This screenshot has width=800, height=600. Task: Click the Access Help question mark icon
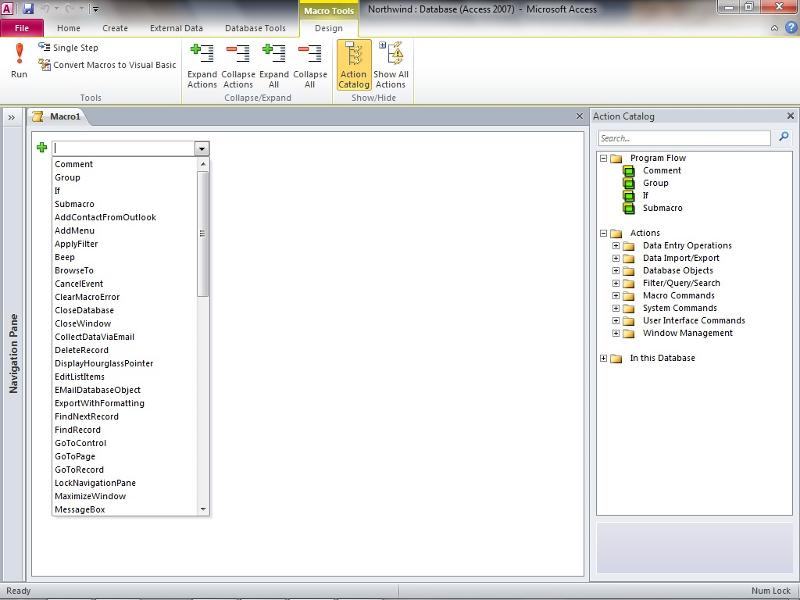pyautogui.click(x=791, y=28)
